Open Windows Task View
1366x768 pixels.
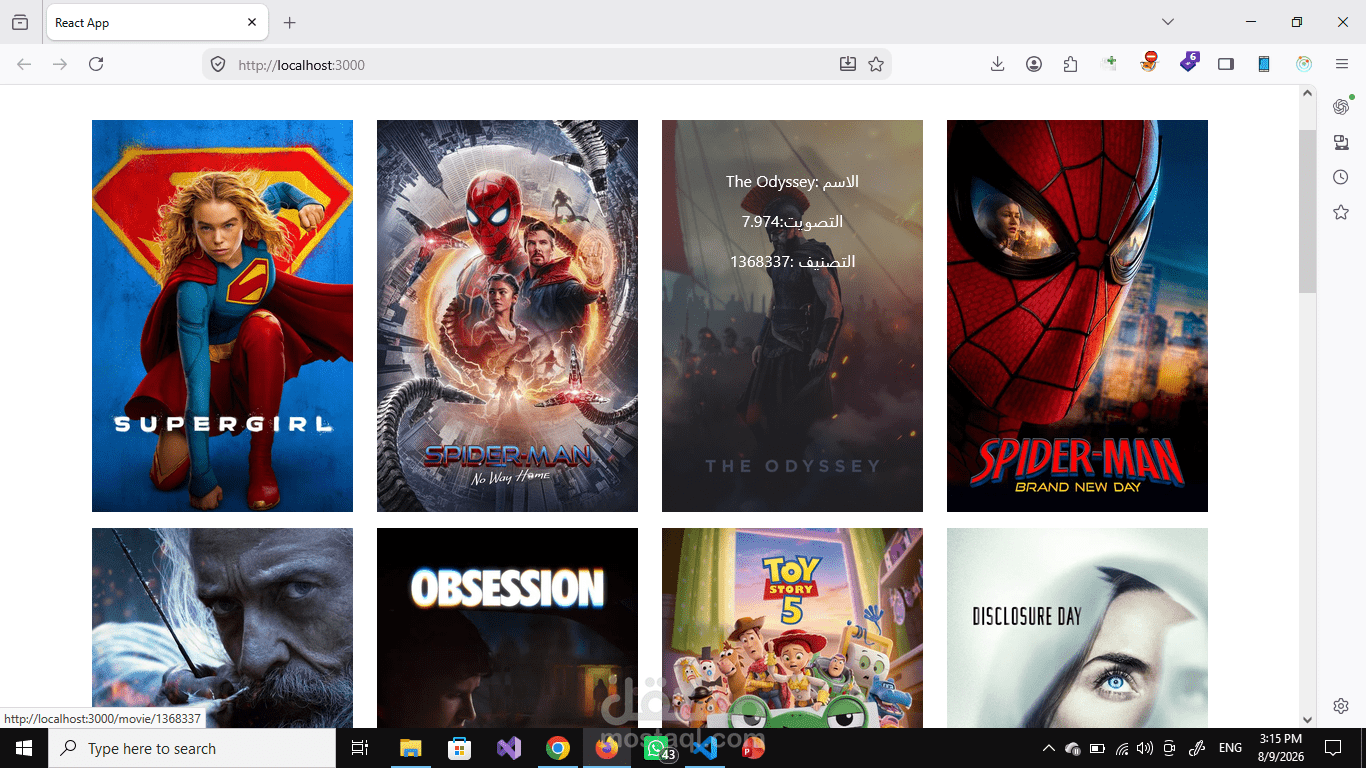point(360,748)
